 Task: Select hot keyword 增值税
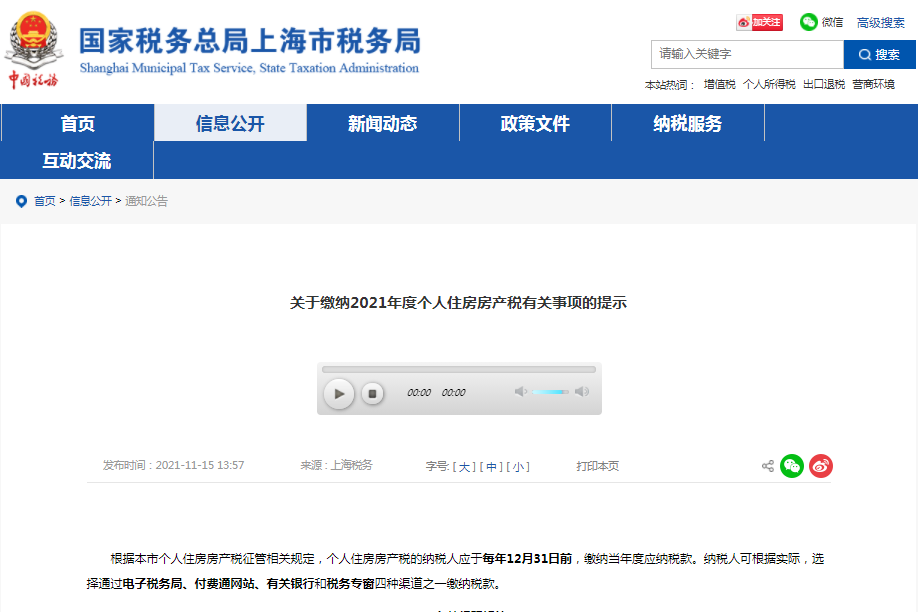[x=720, y=84]
